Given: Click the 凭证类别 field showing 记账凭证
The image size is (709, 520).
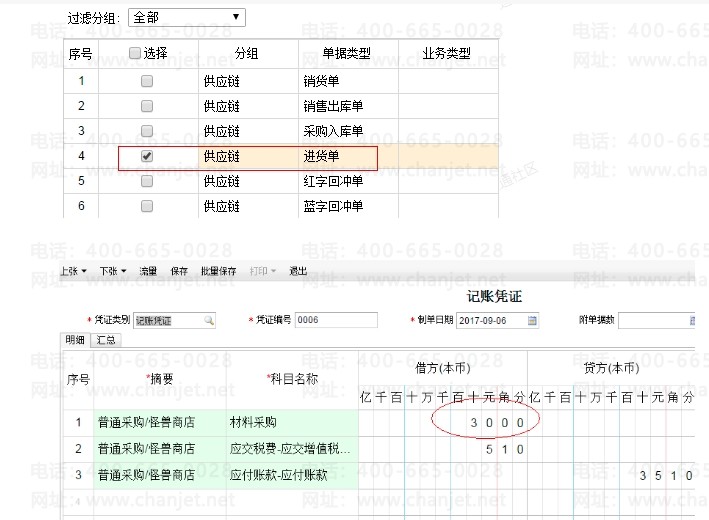Looking at the screenshot, I should click(x=174, y=321).
